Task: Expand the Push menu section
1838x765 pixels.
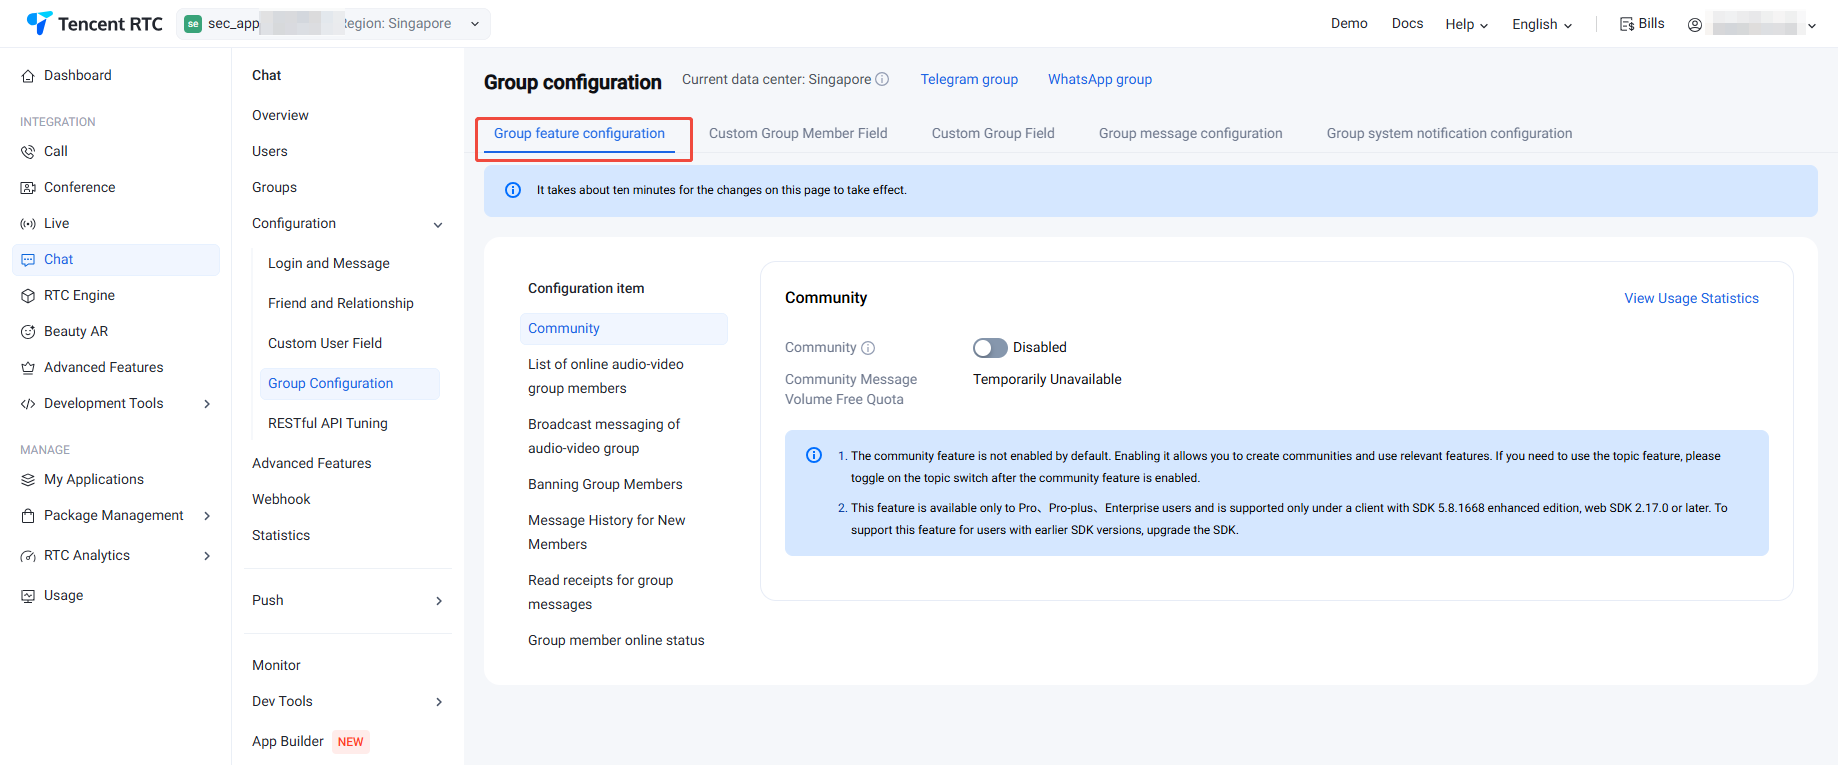Action: pos(438,600)
